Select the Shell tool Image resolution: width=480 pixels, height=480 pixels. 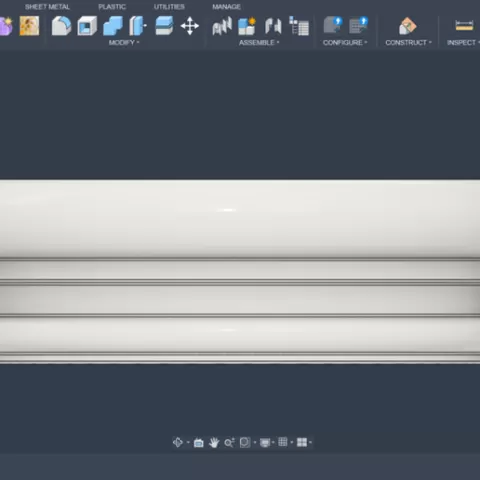click(x=87, y=26)
